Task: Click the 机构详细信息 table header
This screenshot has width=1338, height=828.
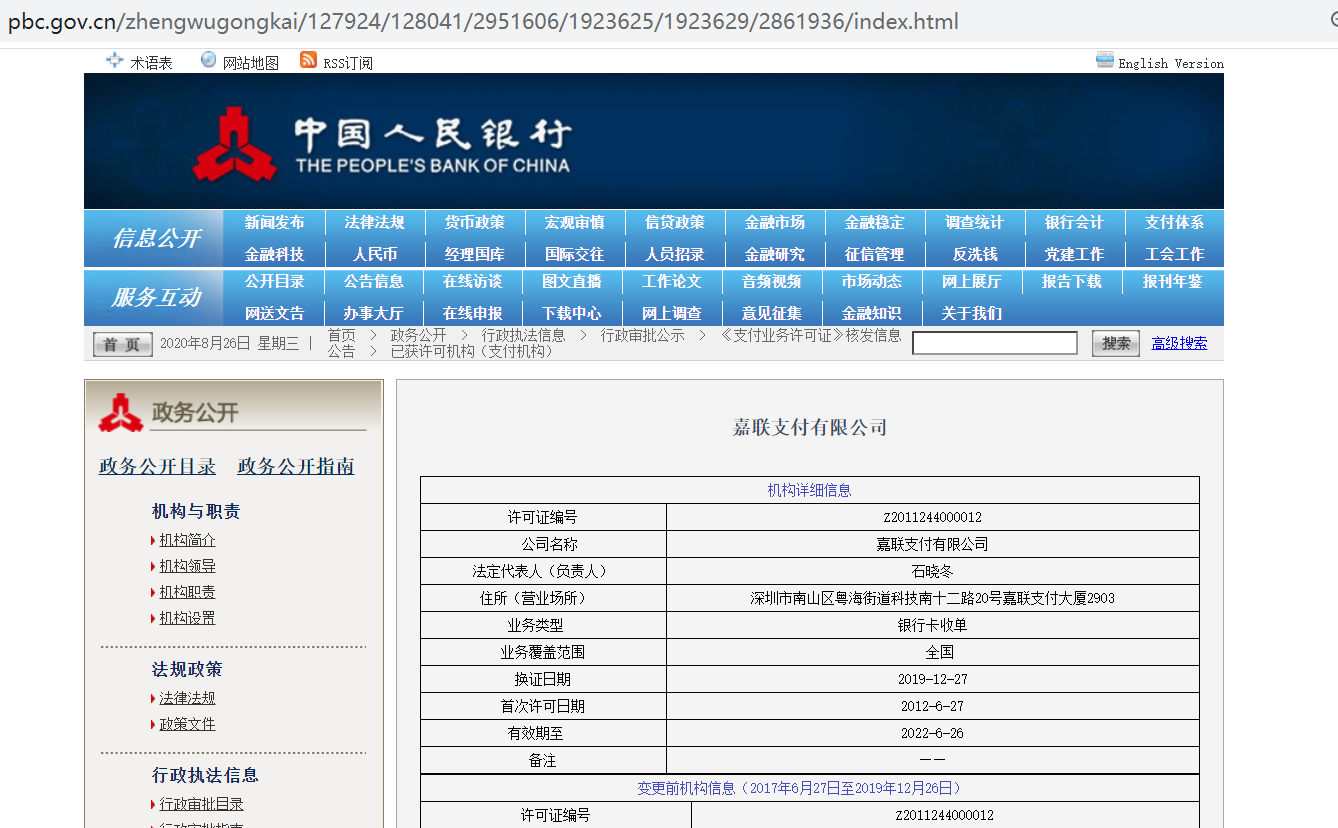Action: 809,490
